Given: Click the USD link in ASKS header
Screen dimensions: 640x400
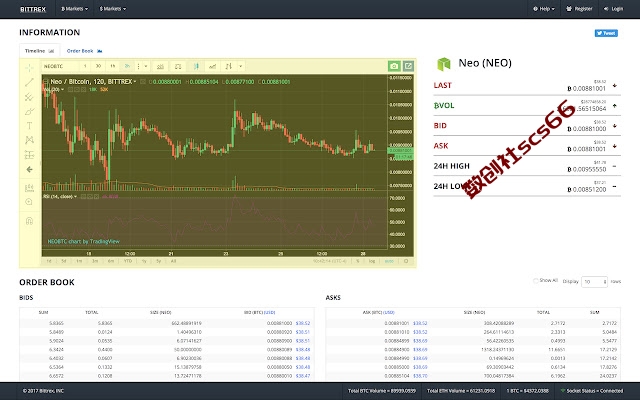Looking at the screenshot, I should (389, 313).
